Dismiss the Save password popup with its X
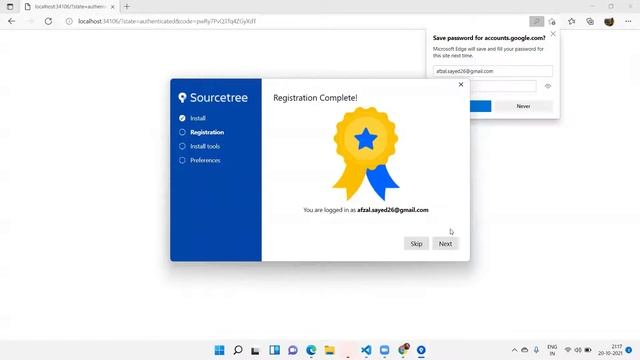The width and height of the screenshot is (640, 360). point(553,34)
